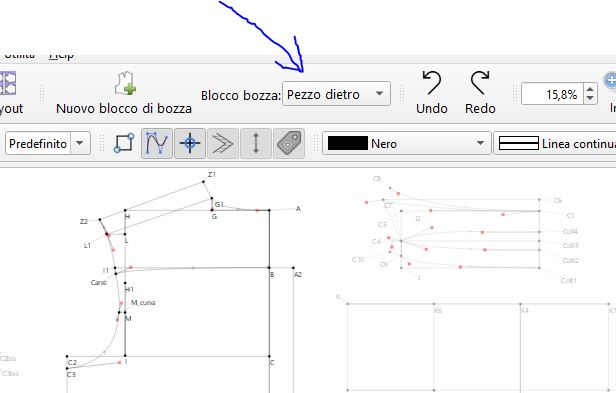616x393 pixels.
Task: Open the Linea continua line type selector
Action: [x=555, y=143]
